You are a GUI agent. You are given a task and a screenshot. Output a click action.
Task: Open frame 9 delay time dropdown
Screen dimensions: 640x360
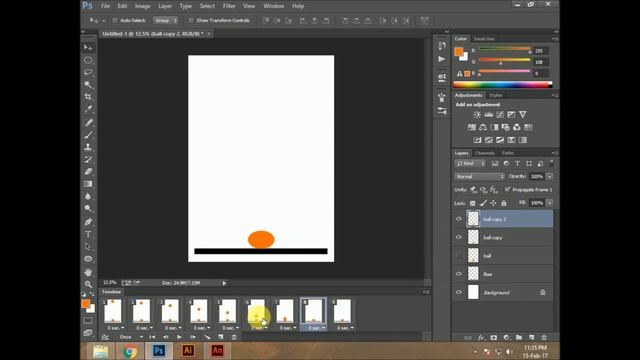click(x=345, y=328)
